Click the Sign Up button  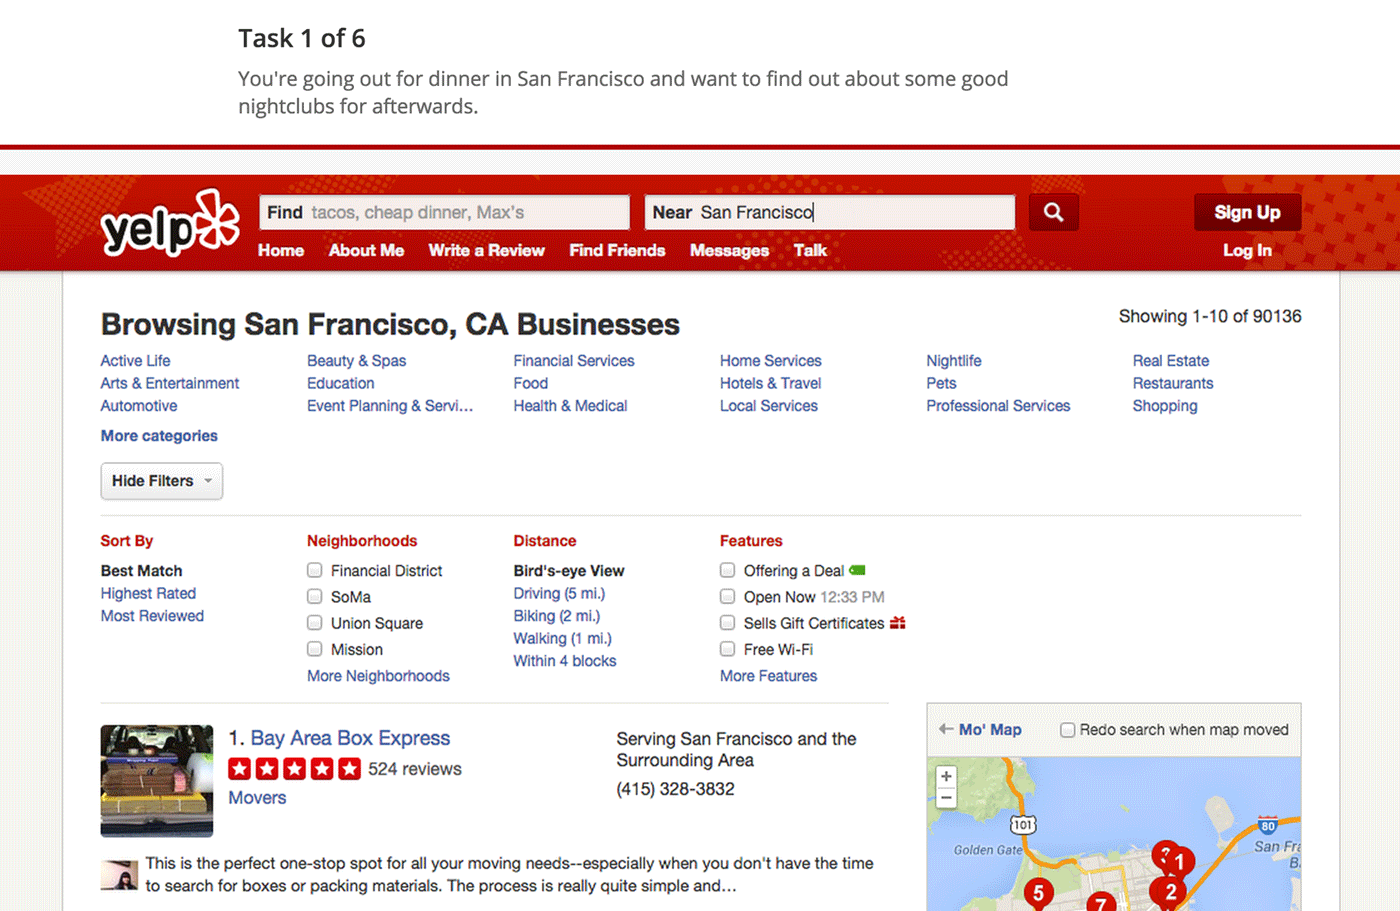tap(1247, 212)
